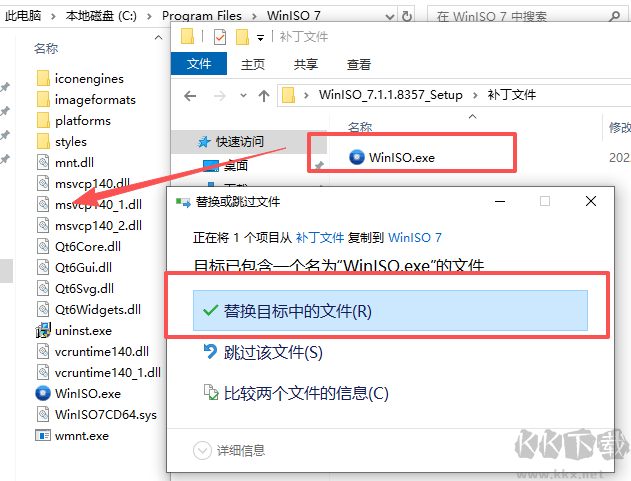The image size is (631, 481).
Task: Switch to the 共享 ribbon tab
Action: click(x=306, y=64)
